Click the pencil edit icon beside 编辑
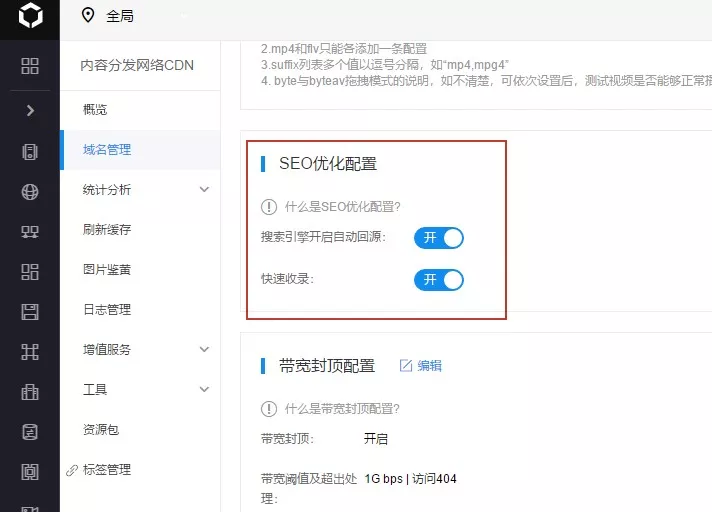This screenshot has width=712, height=512. (406, 366)
